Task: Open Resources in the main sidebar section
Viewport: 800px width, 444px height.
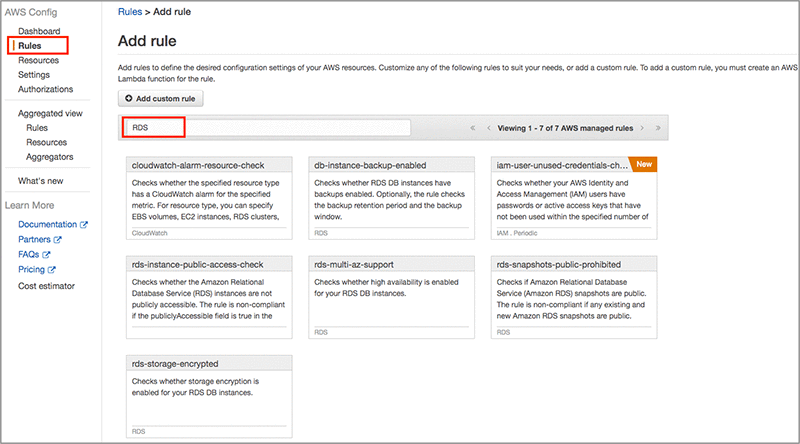Action: (38, 60)
